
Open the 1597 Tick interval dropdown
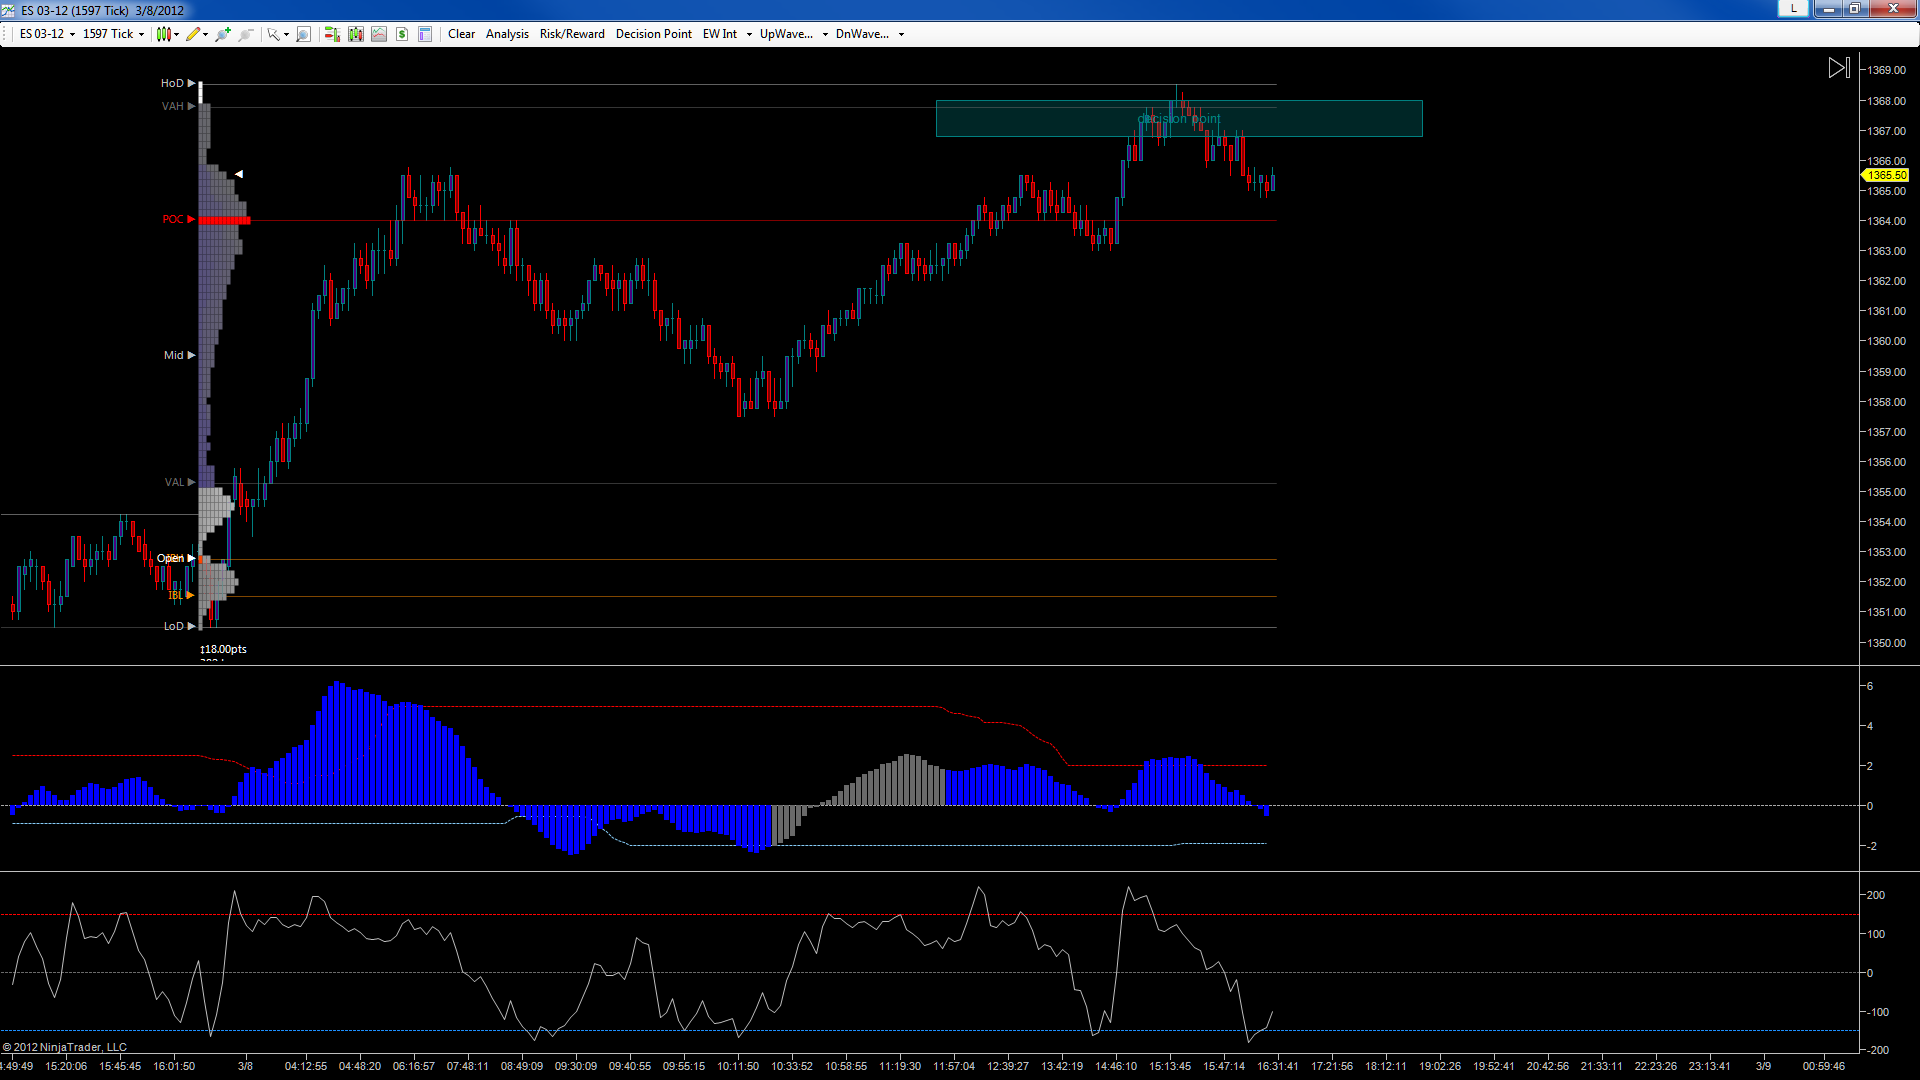click(x=113, y=34)
